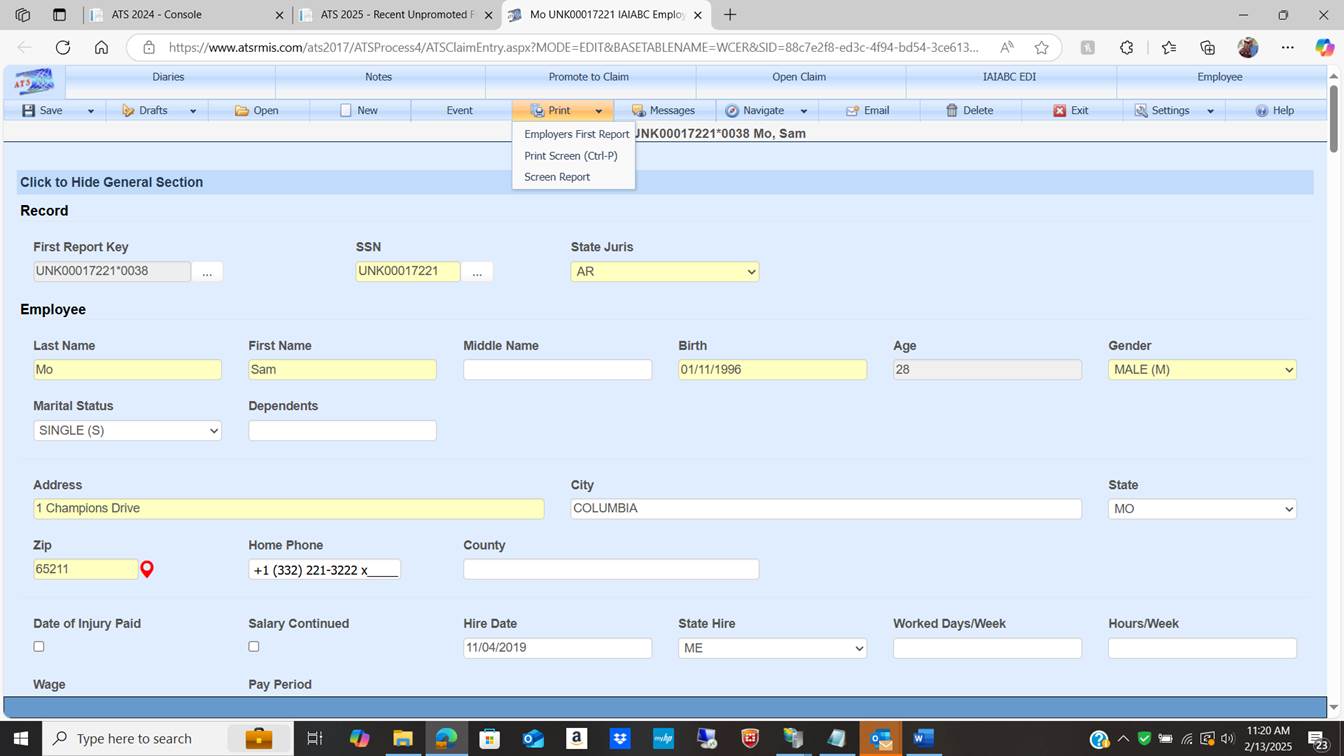Click the Save disk icon in toolbar
Image resolution: width=1344 pixels, height=756 pixels.
tap(29, 111)
